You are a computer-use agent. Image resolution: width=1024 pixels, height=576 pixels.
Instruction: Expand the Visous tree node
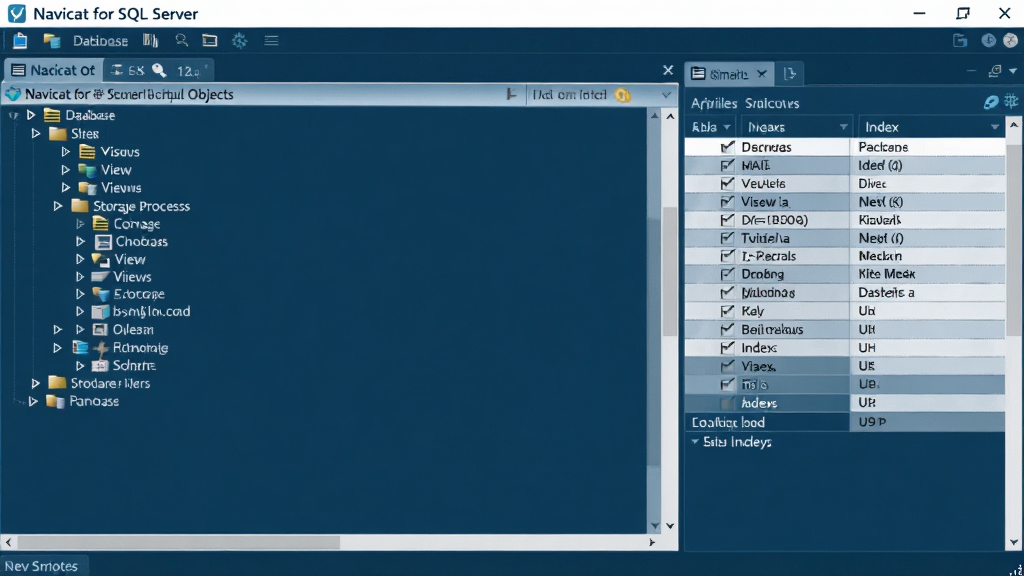click(x=65, y=152)
